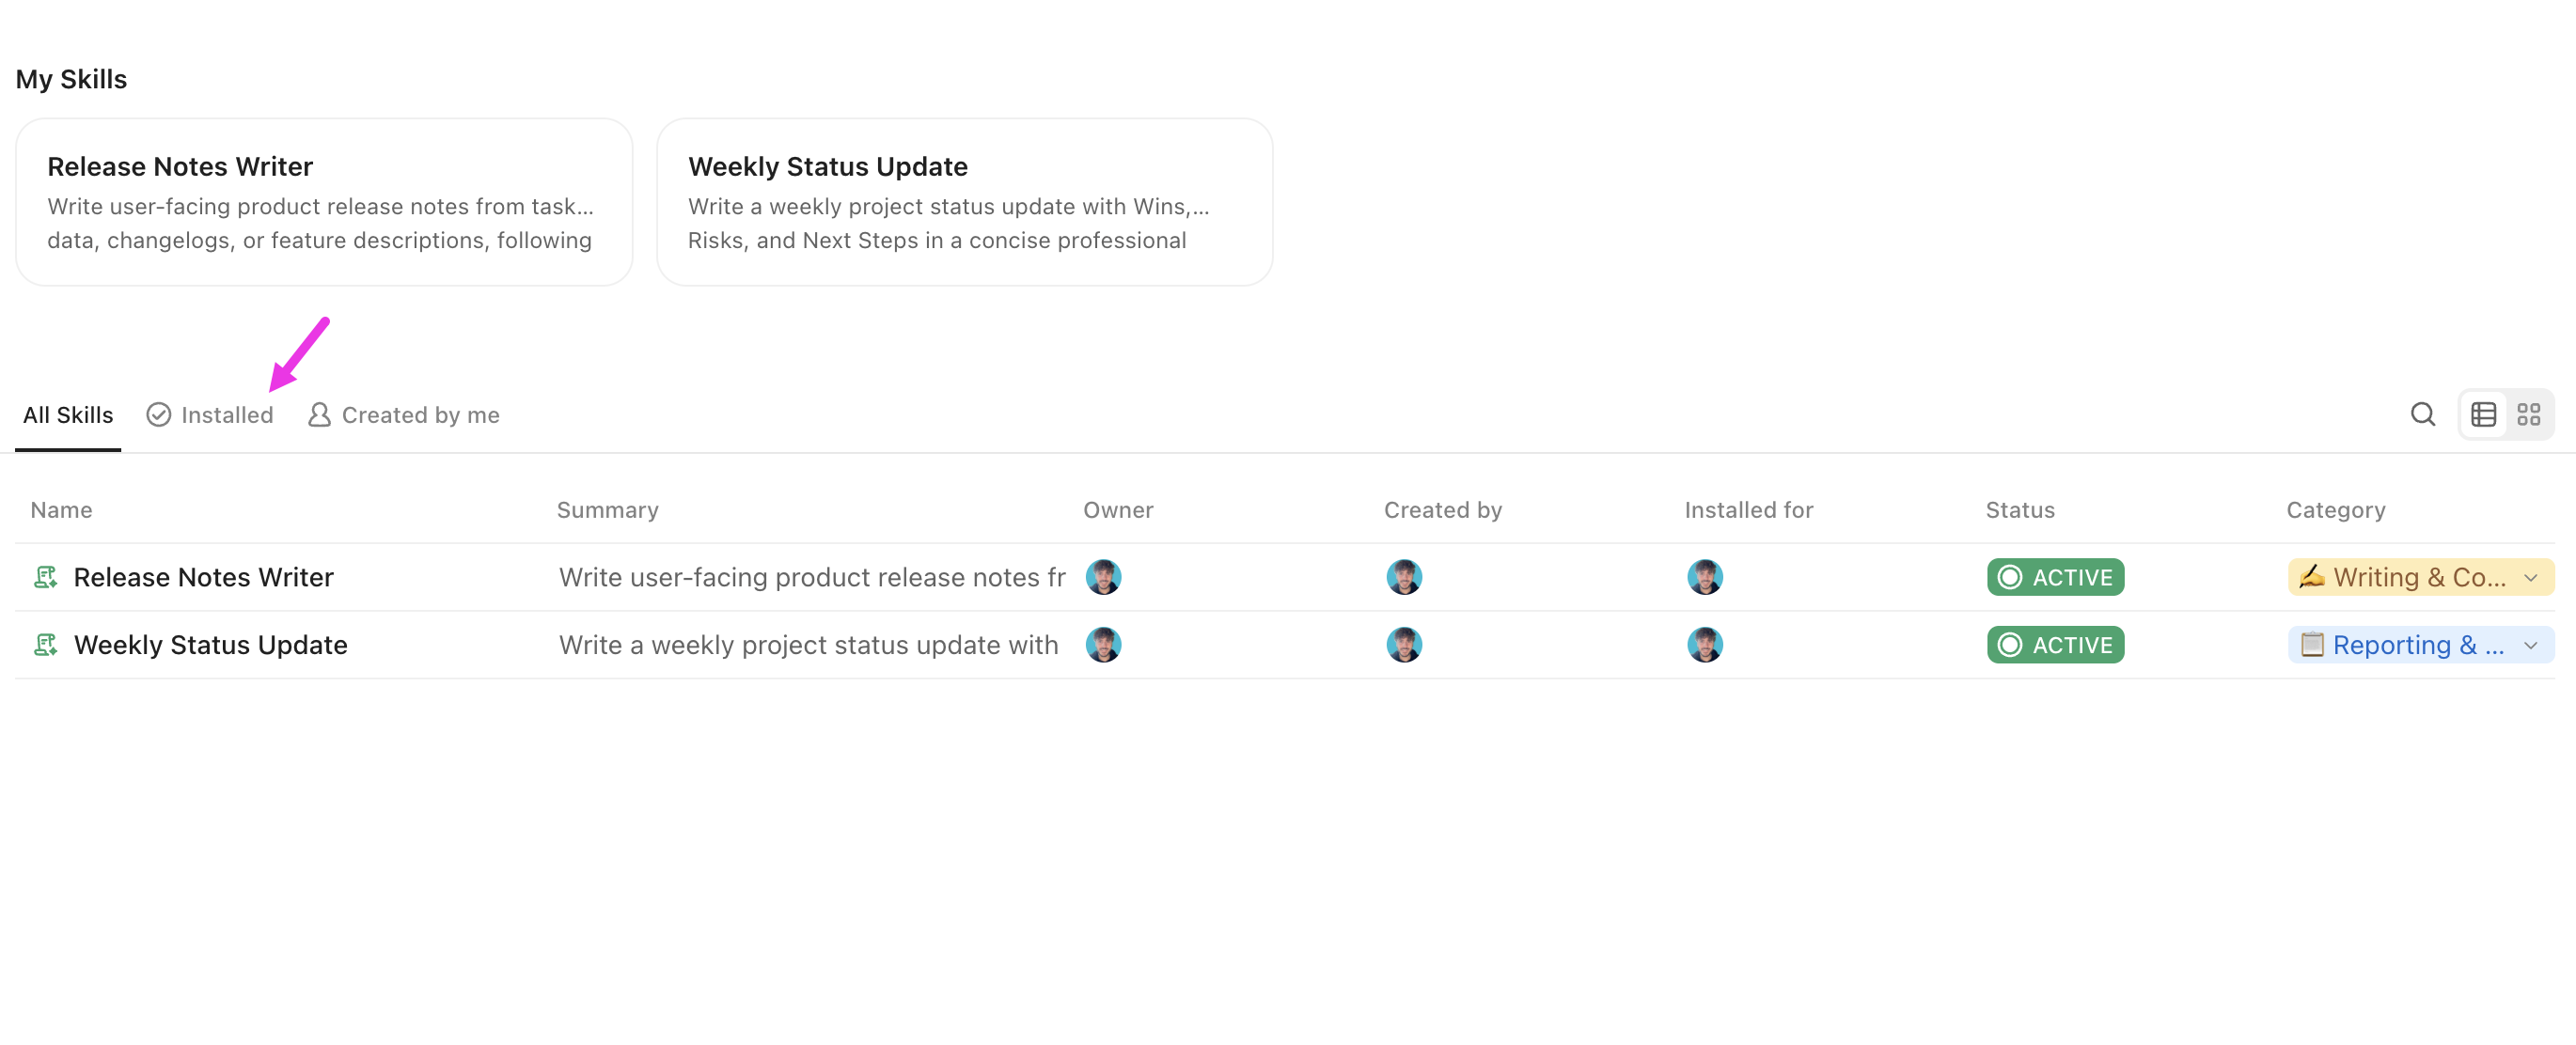
Task: Open the Installed tab
Action: click(x=210, y=414)
